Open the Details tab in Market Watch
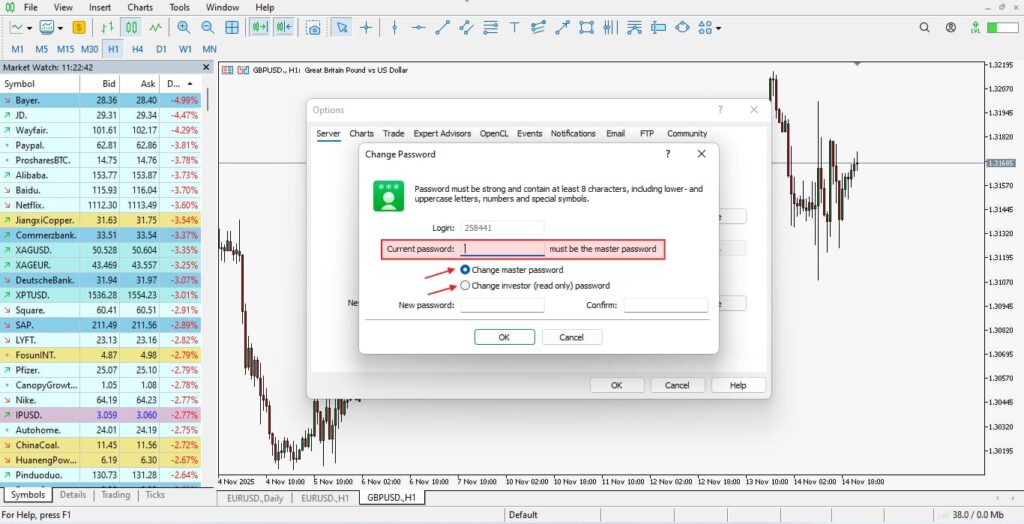The width and height of the screenshot is (1024, 524). coord(72,495)
